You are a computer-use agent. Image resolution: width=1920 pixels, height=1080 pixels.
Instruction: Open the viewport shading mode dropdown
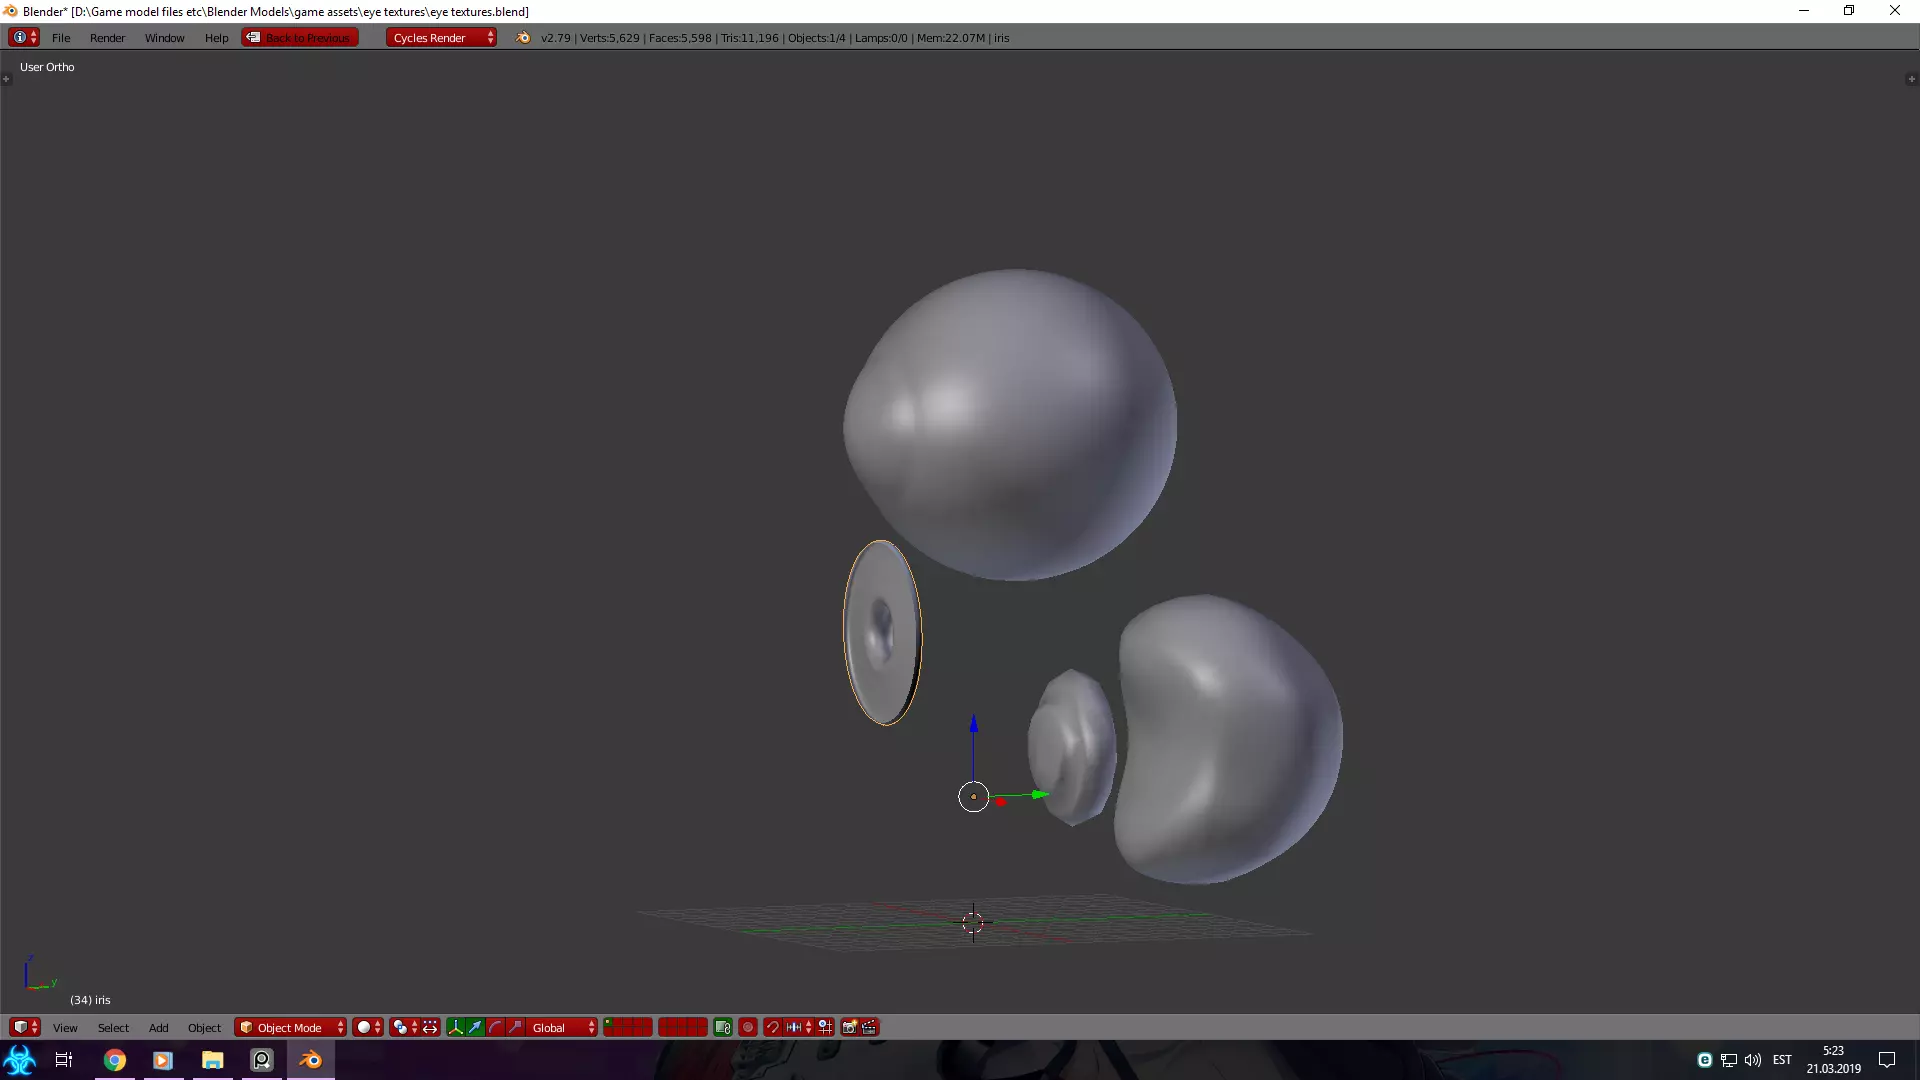click(x=368, y=1027)
